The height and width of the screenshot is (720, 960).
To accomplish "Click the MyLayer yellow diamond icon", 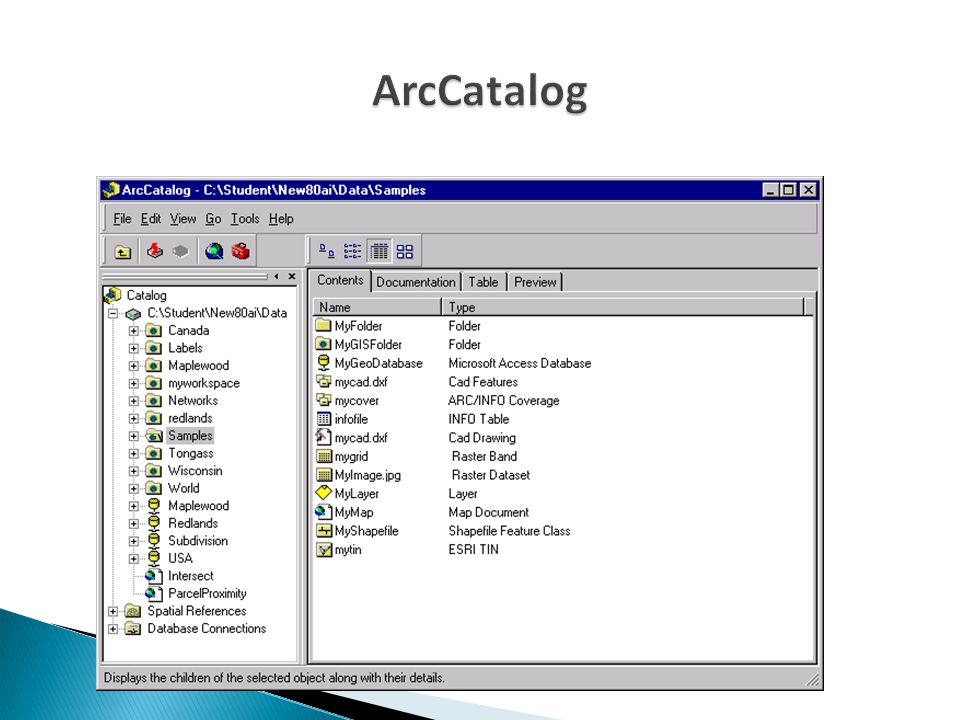I will click(323, 492).
